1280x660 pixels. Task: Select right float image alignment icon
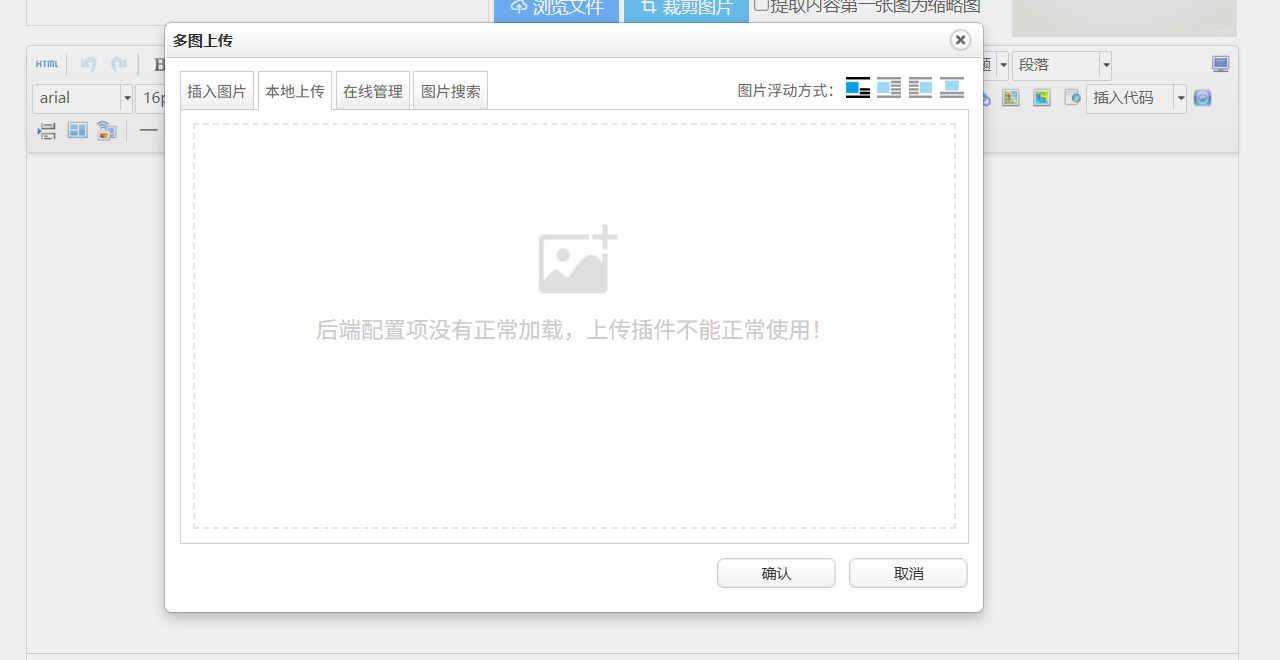click(920, 88)
